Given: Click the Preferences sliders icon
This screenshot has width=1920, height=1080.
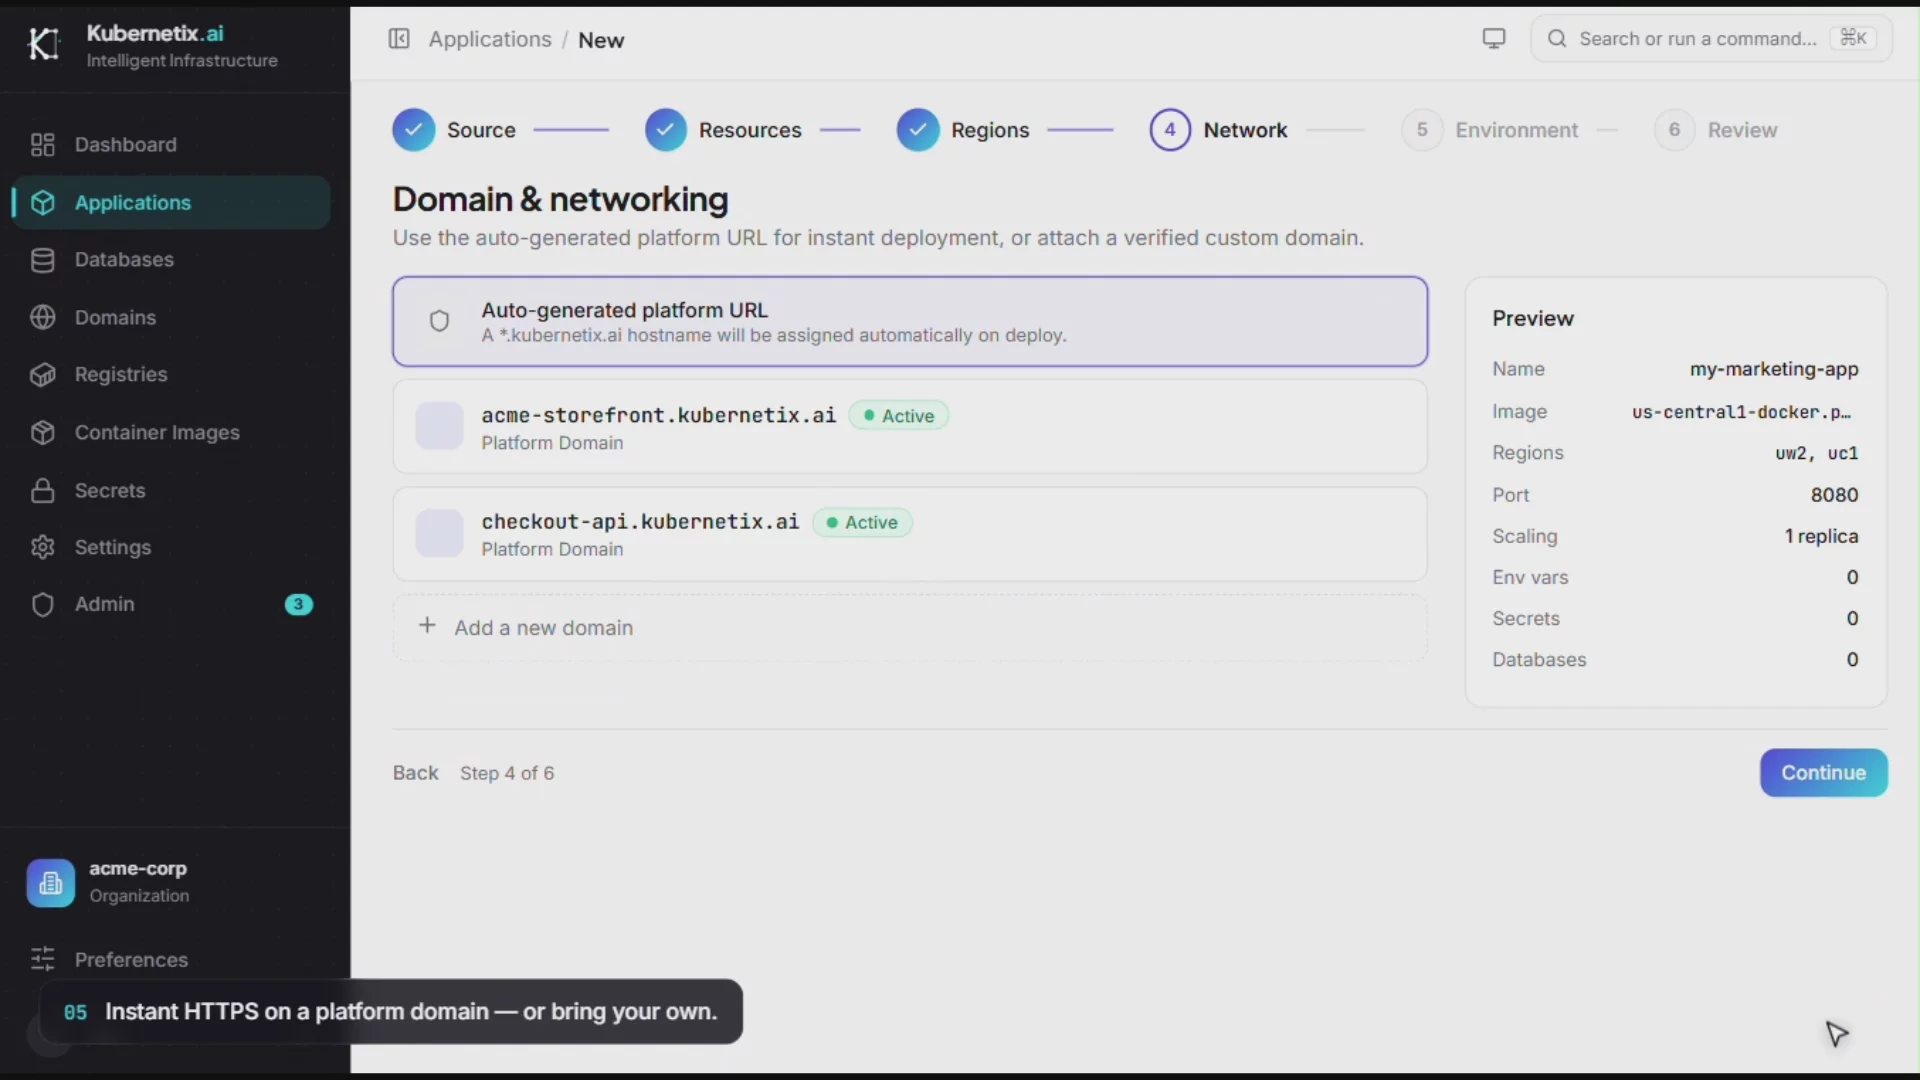Looking at the screenshot, I should pos(42,960).
